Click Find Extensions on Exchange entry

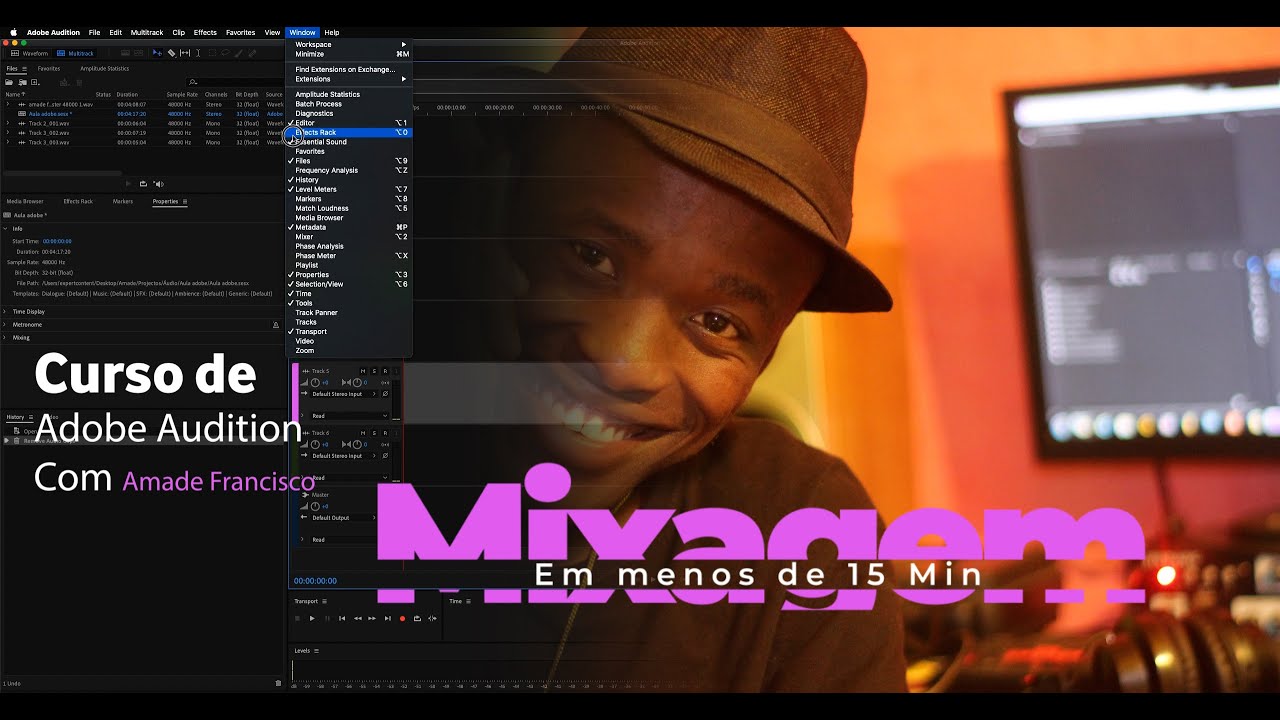click(349, 69)
